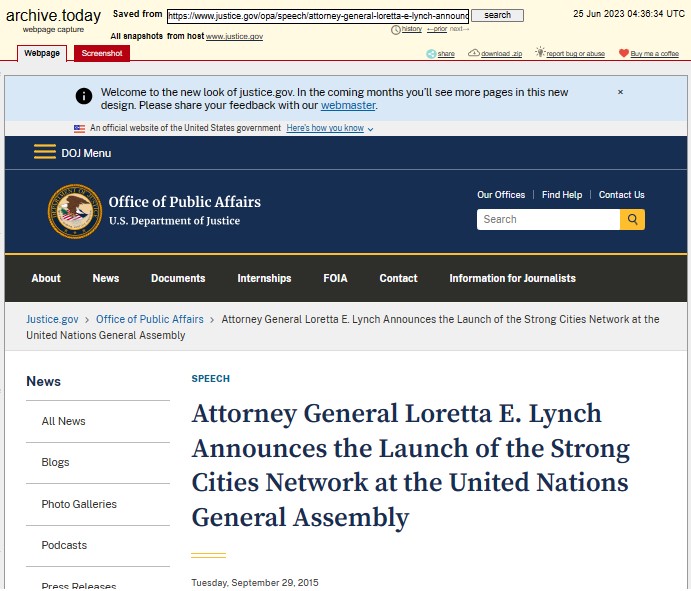691x591 pixels.
Task: Open the Our Offices link
Action: pos(501,195)
